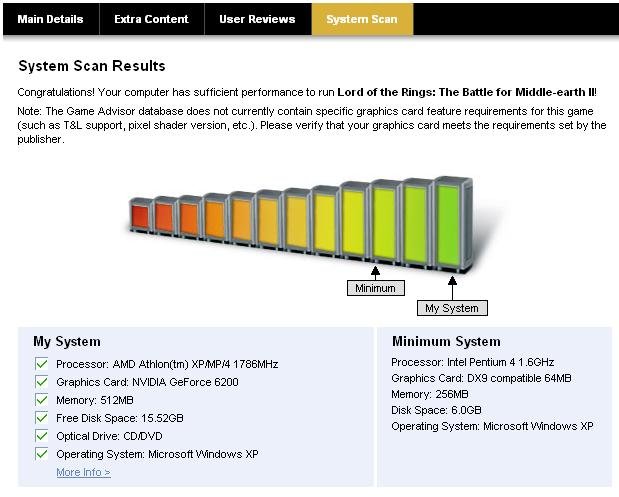Click the Optical Drive checkmark
619x497 pixels.
[x=41, y=435]
